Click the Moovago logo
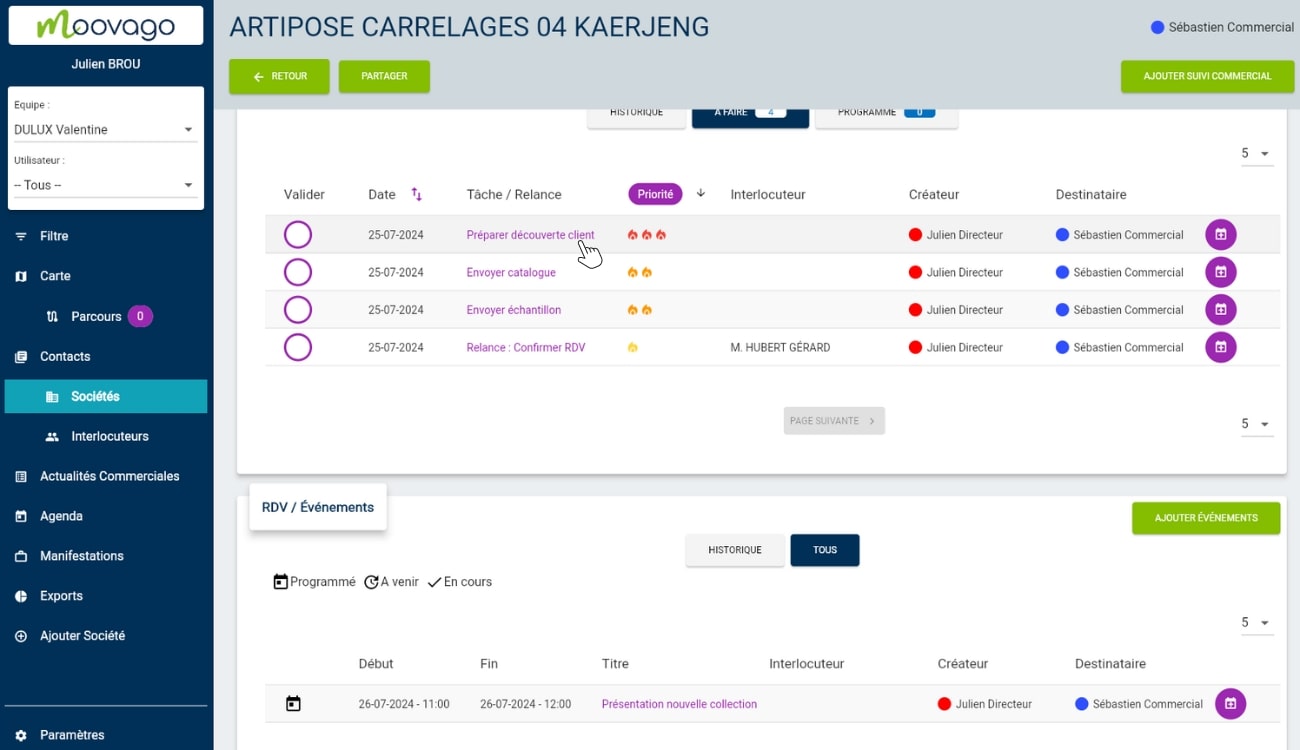1300x750 pixels. (x=106, y=26)
